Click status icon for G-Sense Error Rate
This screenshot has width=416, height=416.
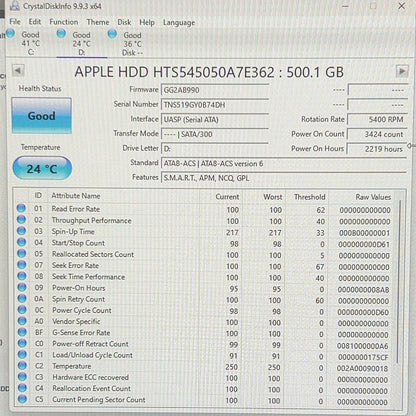22,332
